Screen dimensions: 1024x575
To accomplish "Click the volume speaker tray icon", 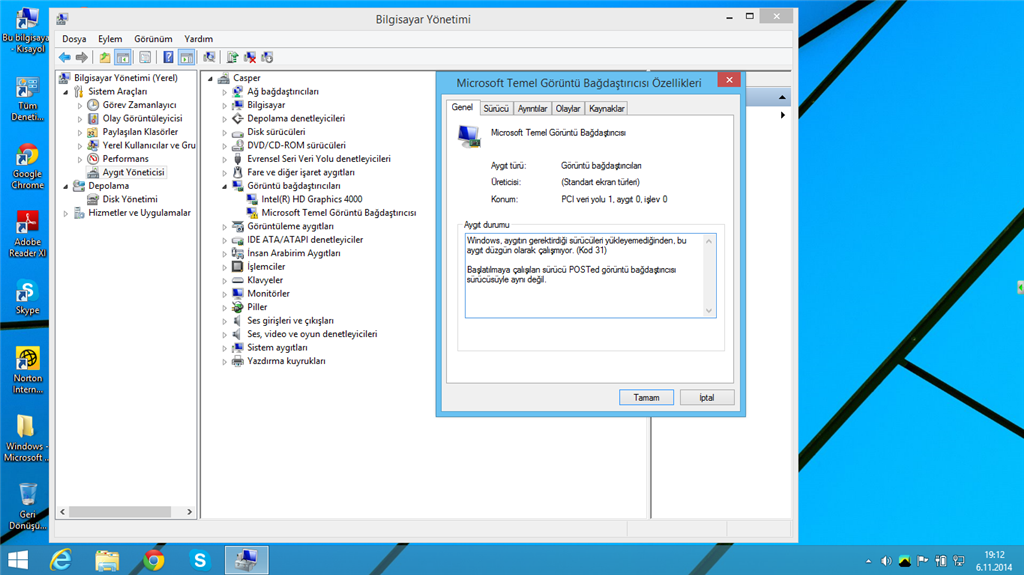I will 886,561.
